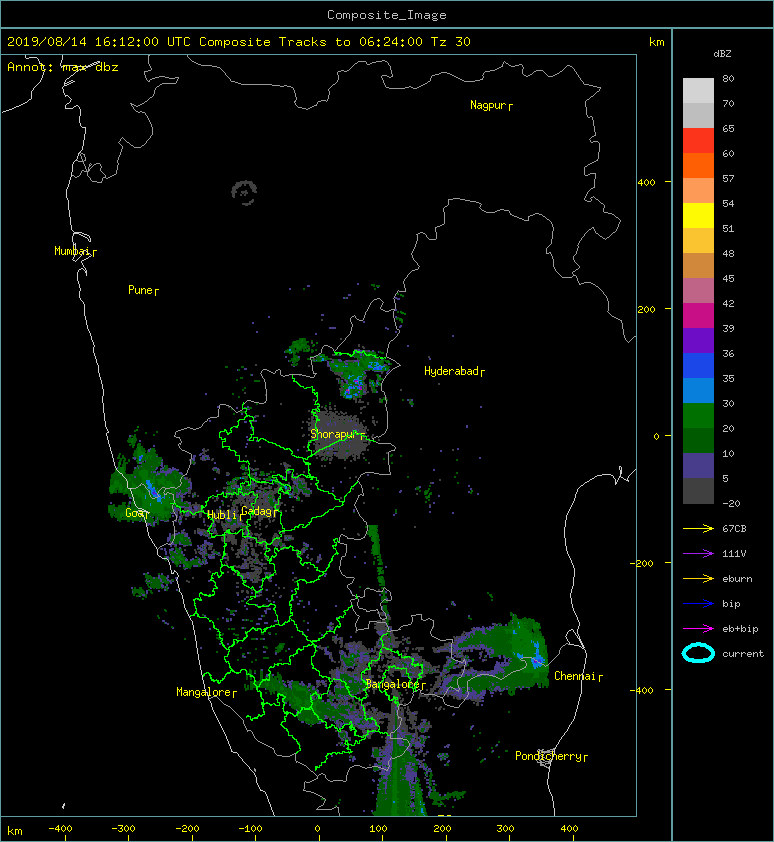The width and height of the screenshot is (774, 842).
Task: Click the magenta 42 dBZ color swatch
Action: (698, 315)
